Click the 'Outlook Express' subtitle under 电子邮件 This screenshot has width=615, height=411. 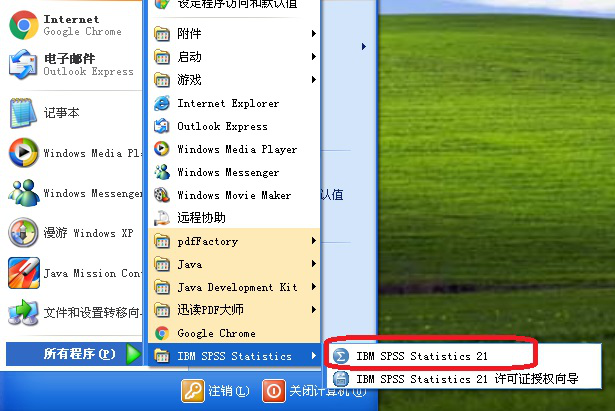88,71
